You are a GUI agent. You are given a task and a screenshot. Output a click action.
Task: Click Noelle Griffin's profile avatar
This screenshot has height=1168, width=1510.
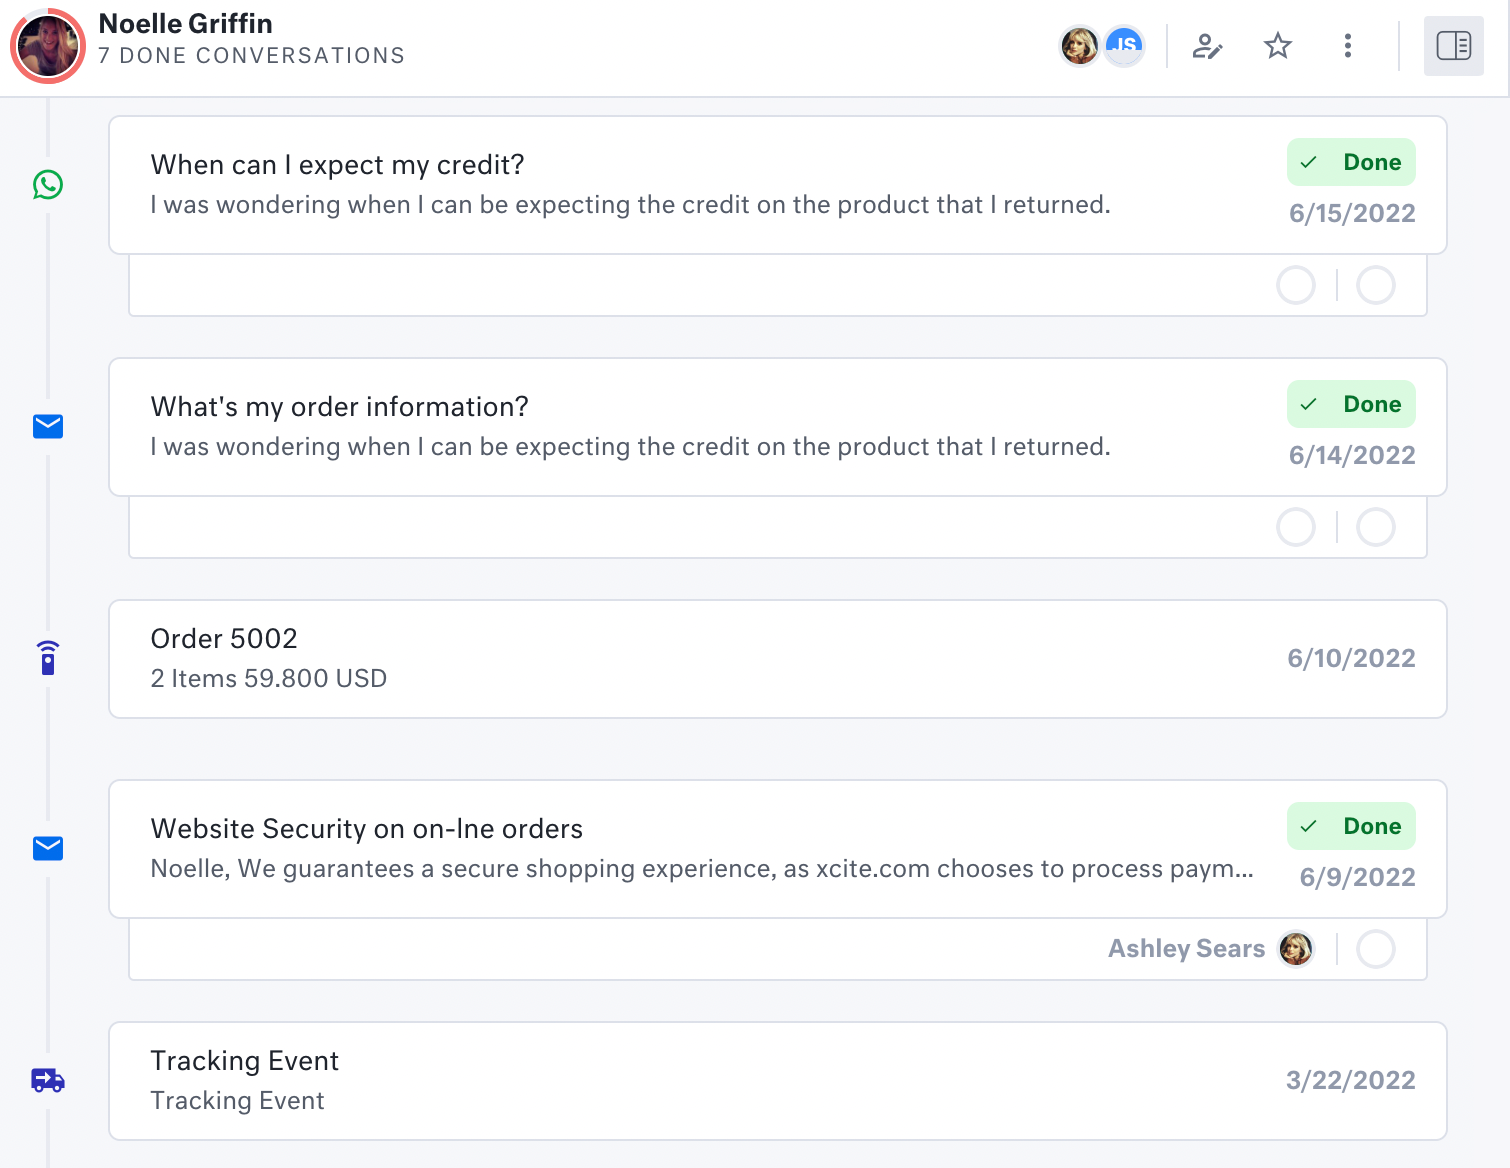(48, 46)
